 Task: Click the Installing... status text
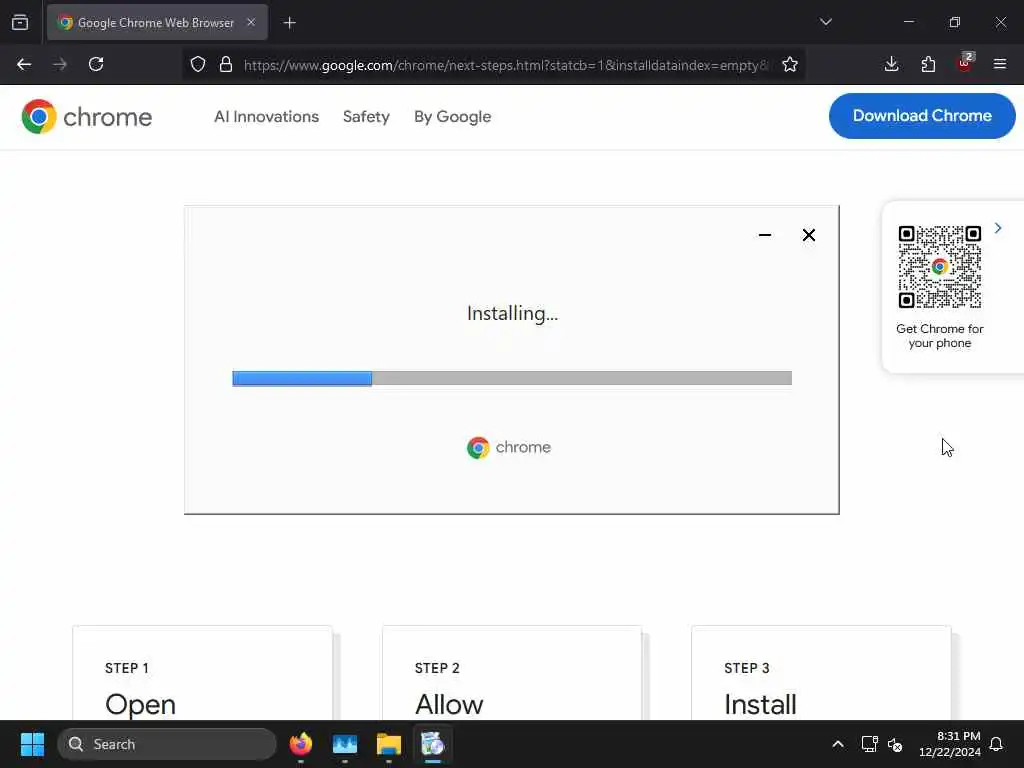[x=513, y=313]
